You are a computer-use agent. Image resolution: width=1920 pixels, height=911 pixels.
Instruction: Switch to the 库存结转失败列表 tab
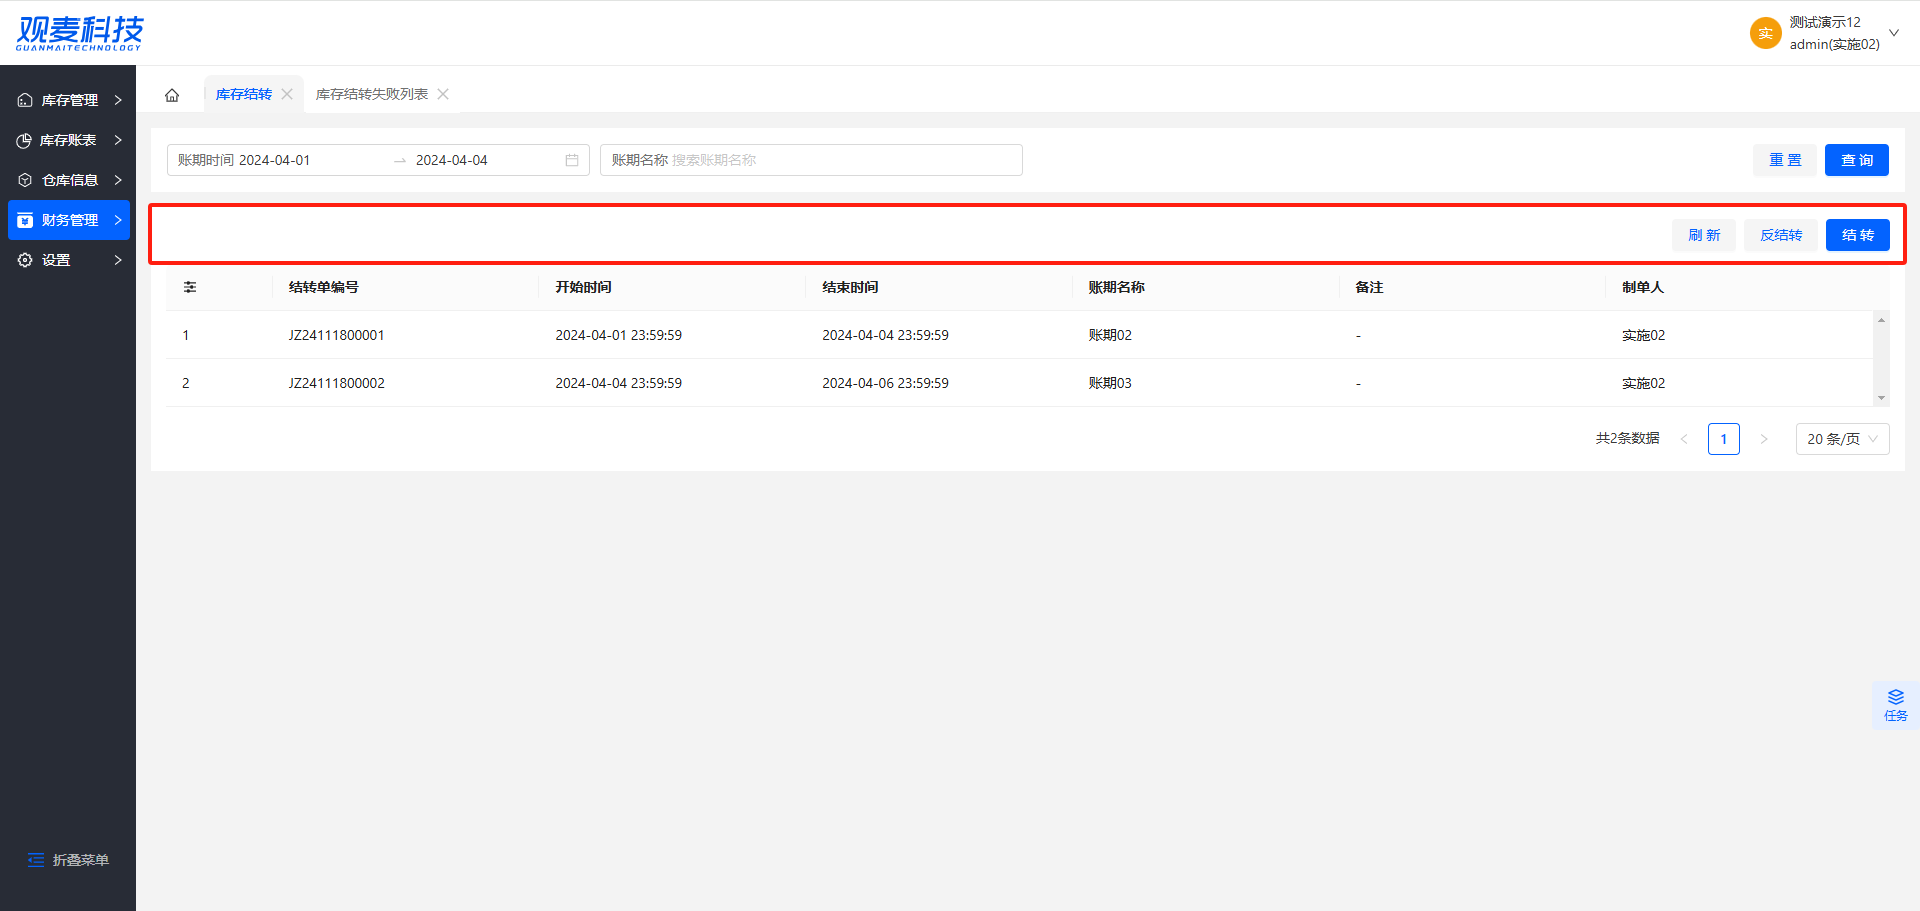[x=372, y=94]
